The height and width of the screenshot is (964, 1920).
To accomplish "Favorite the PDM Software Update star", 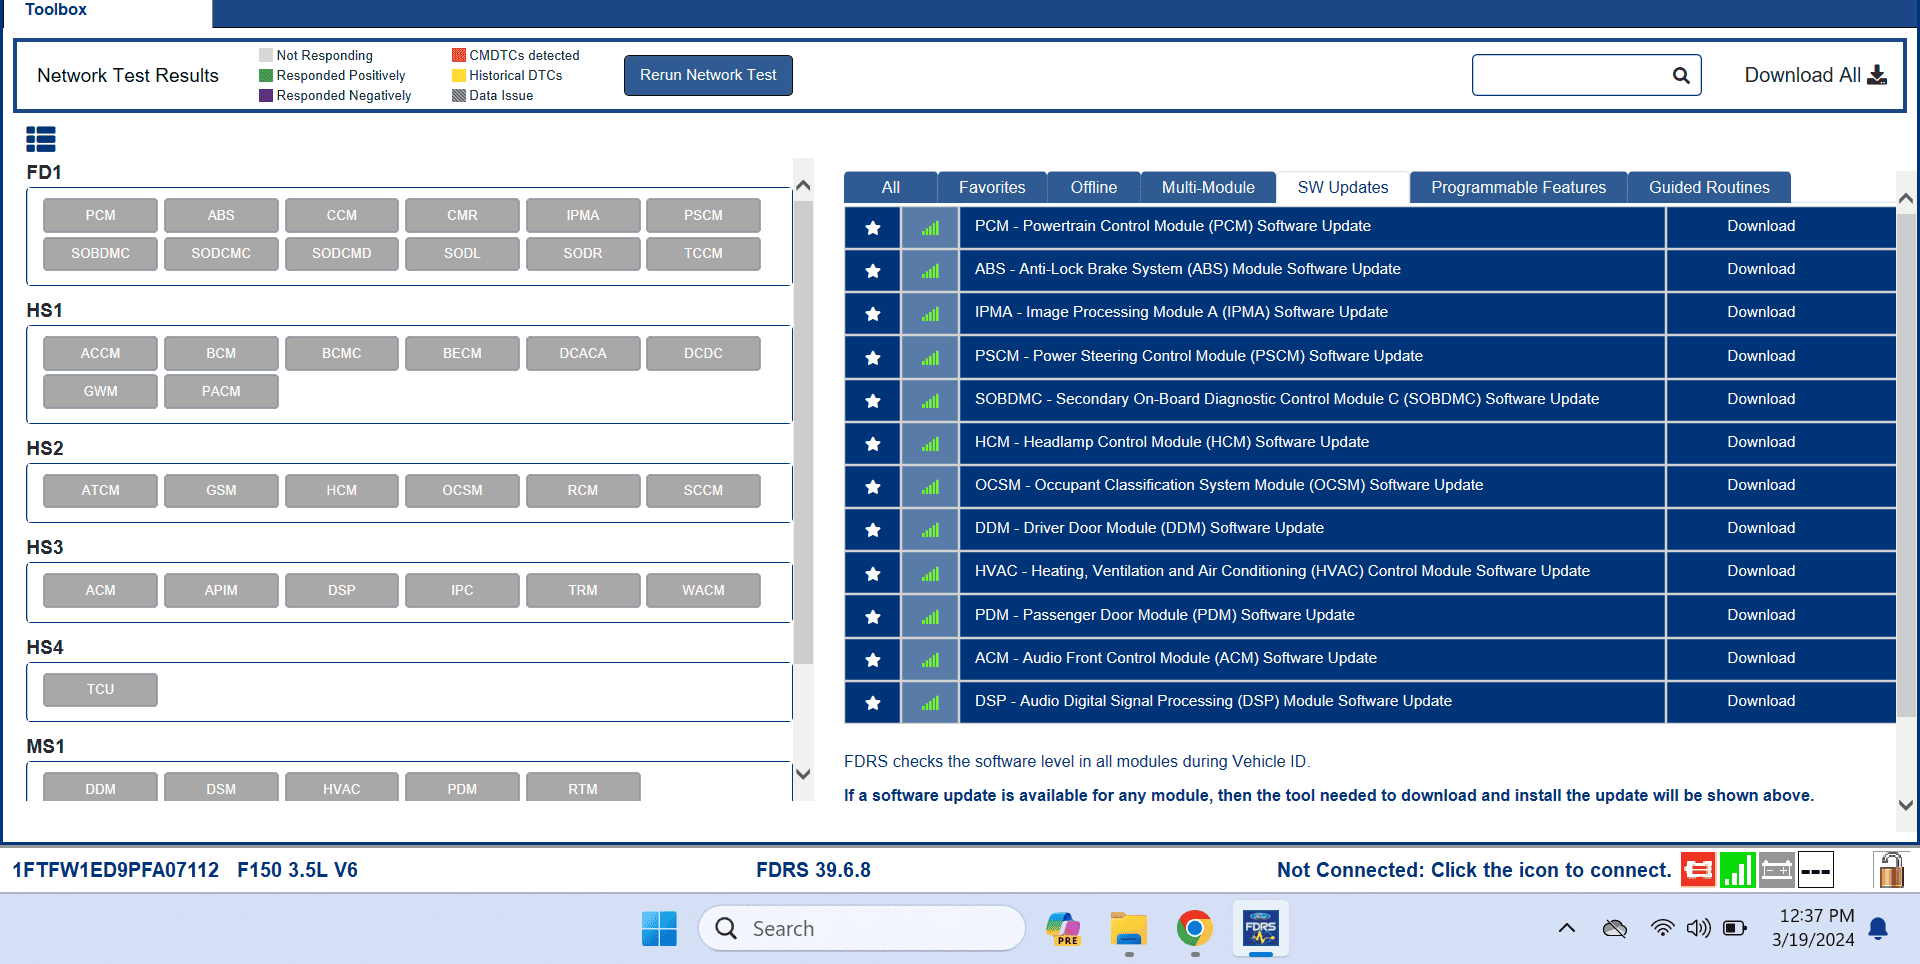I will pos(873,616).
